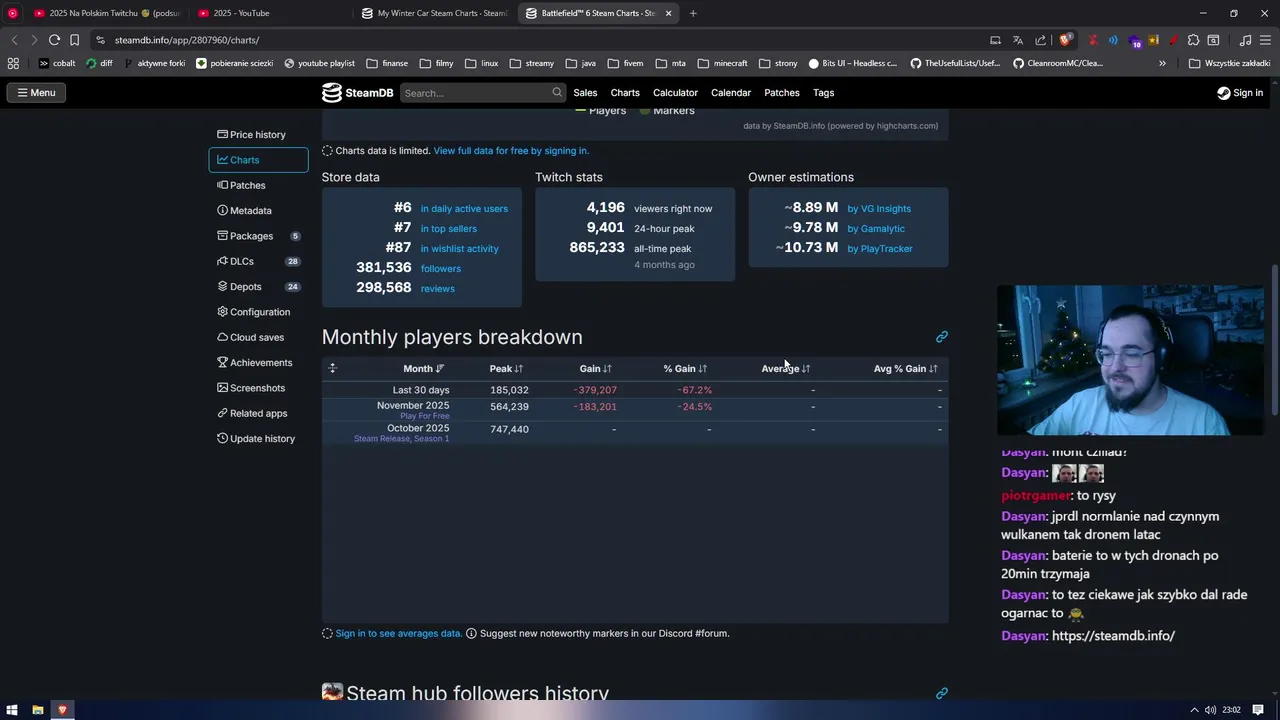
Task: Open the Update history sidebar page
Action: click(258, 439)
